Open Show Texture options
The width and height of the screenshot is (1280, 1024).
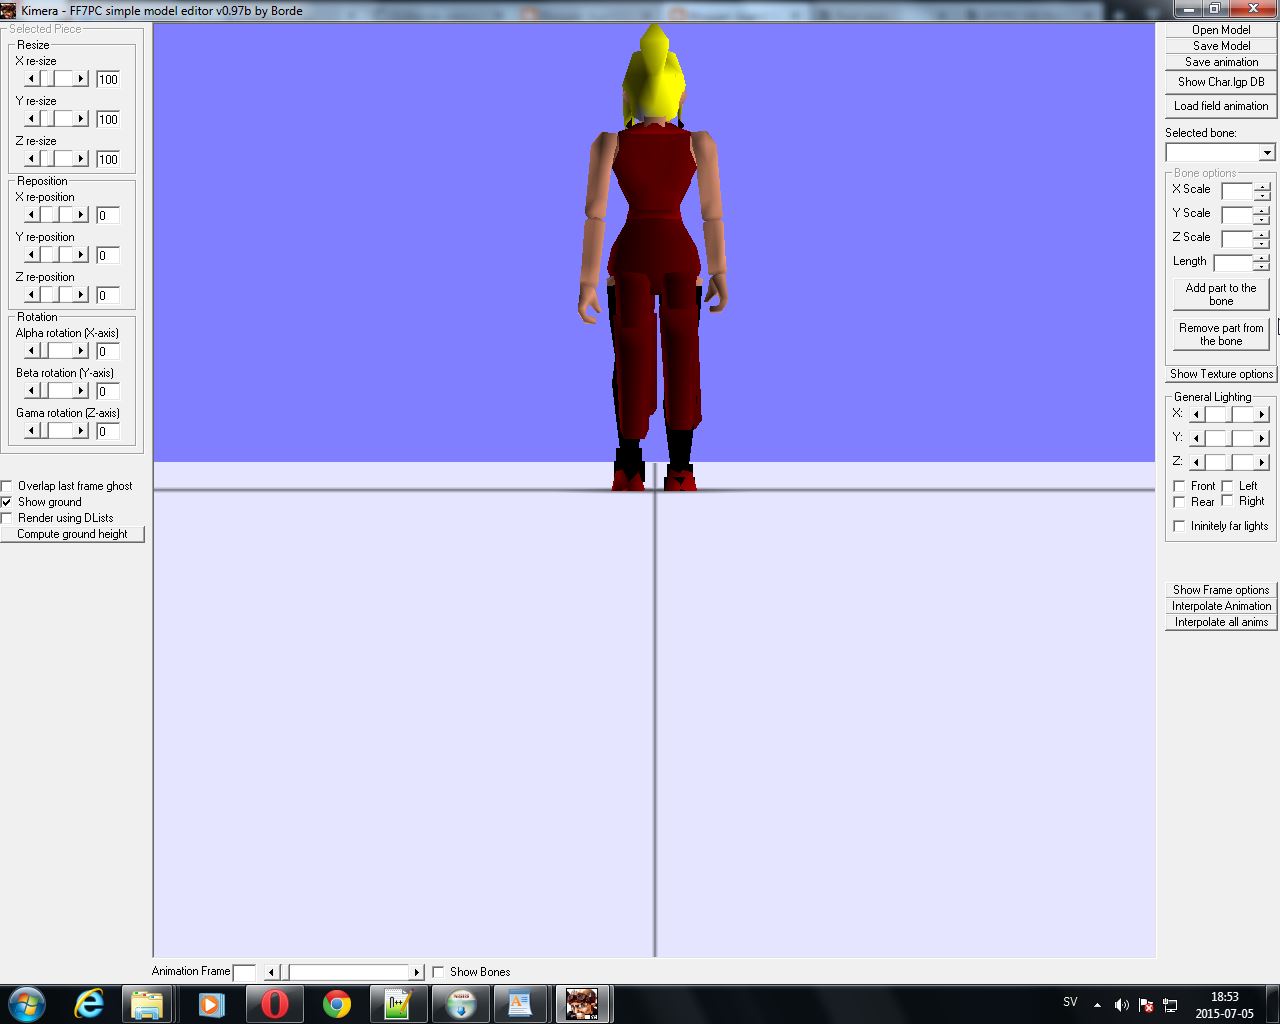tap(1221, 374)
